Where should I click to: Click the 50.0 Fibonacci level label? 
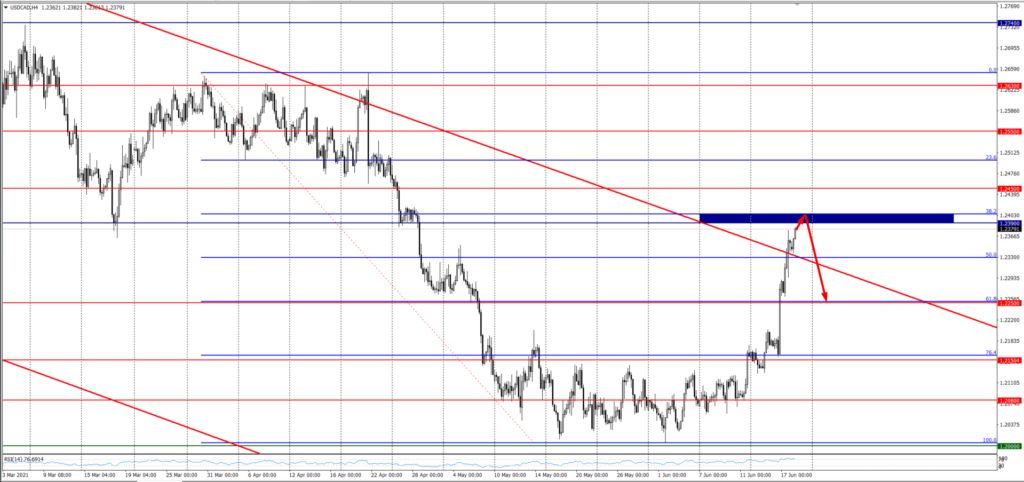click(x=989, y=255)
